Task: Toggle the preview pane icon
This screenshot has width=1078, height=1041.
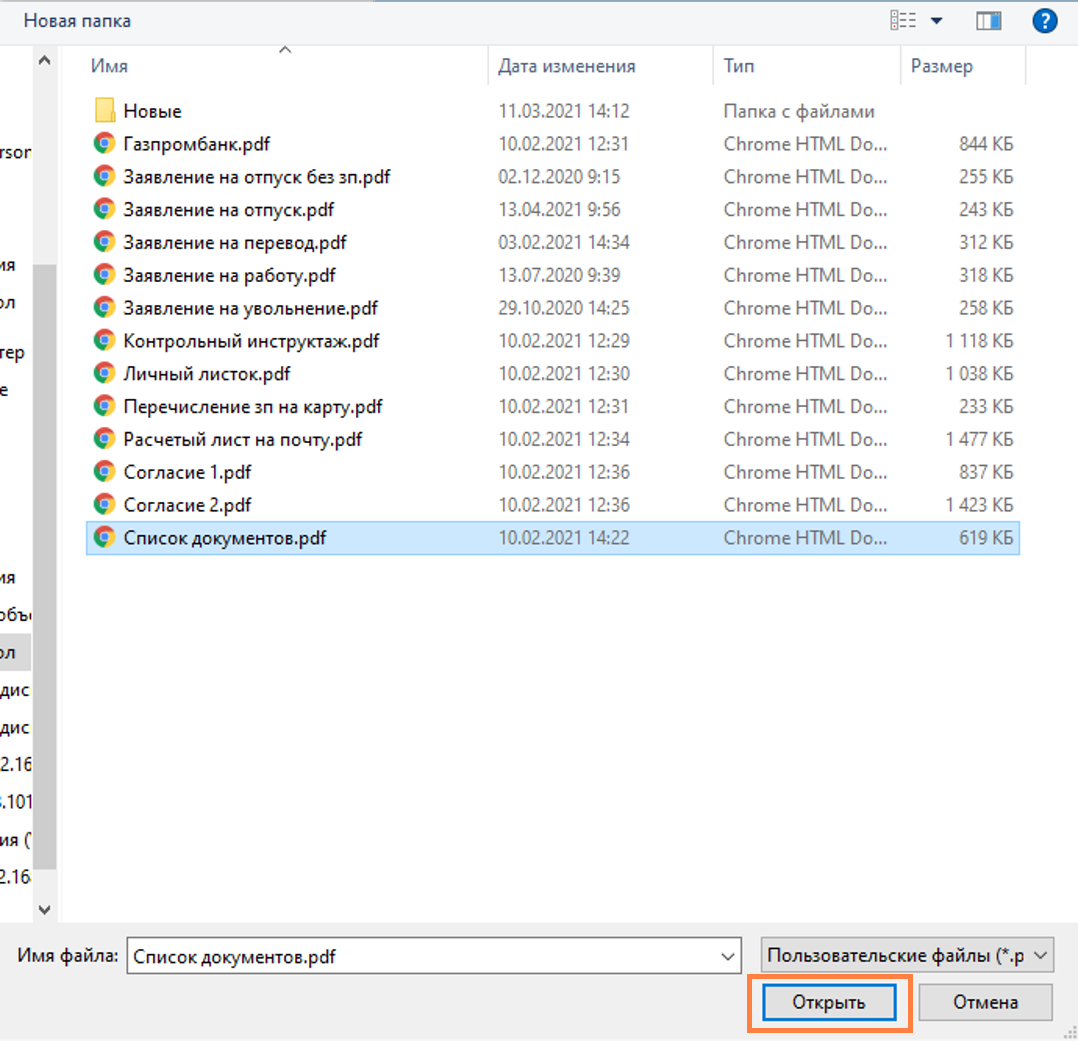Action: [988, 20]
